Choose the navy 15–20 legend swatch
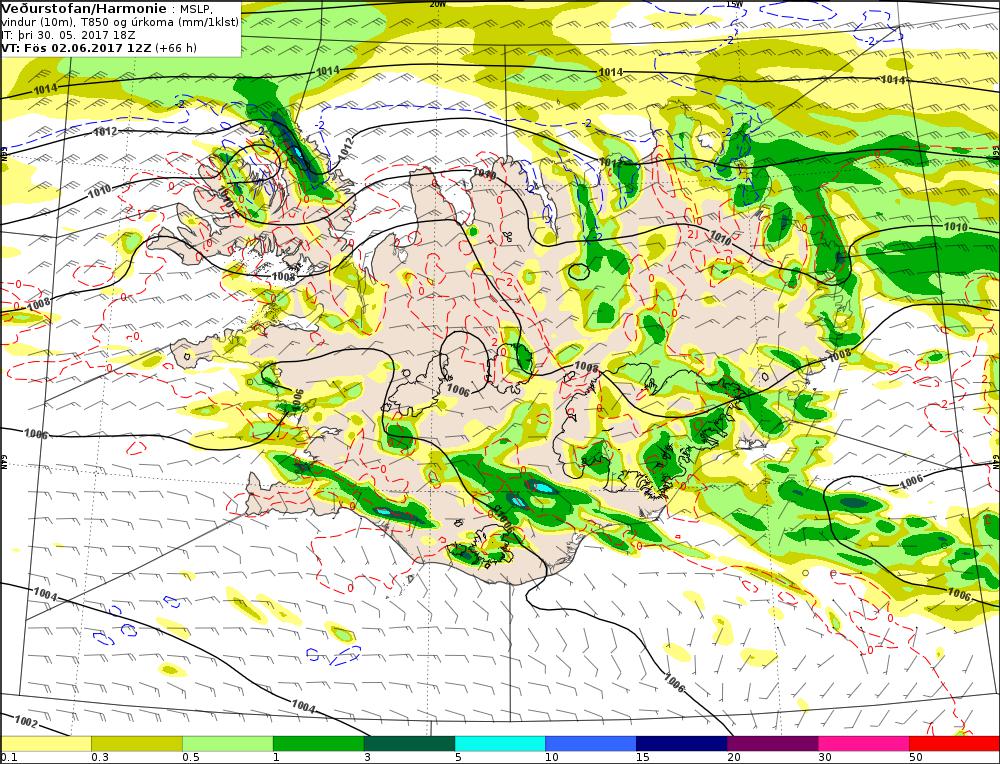Screen dimensions: 1000x764 pos(682,743)
